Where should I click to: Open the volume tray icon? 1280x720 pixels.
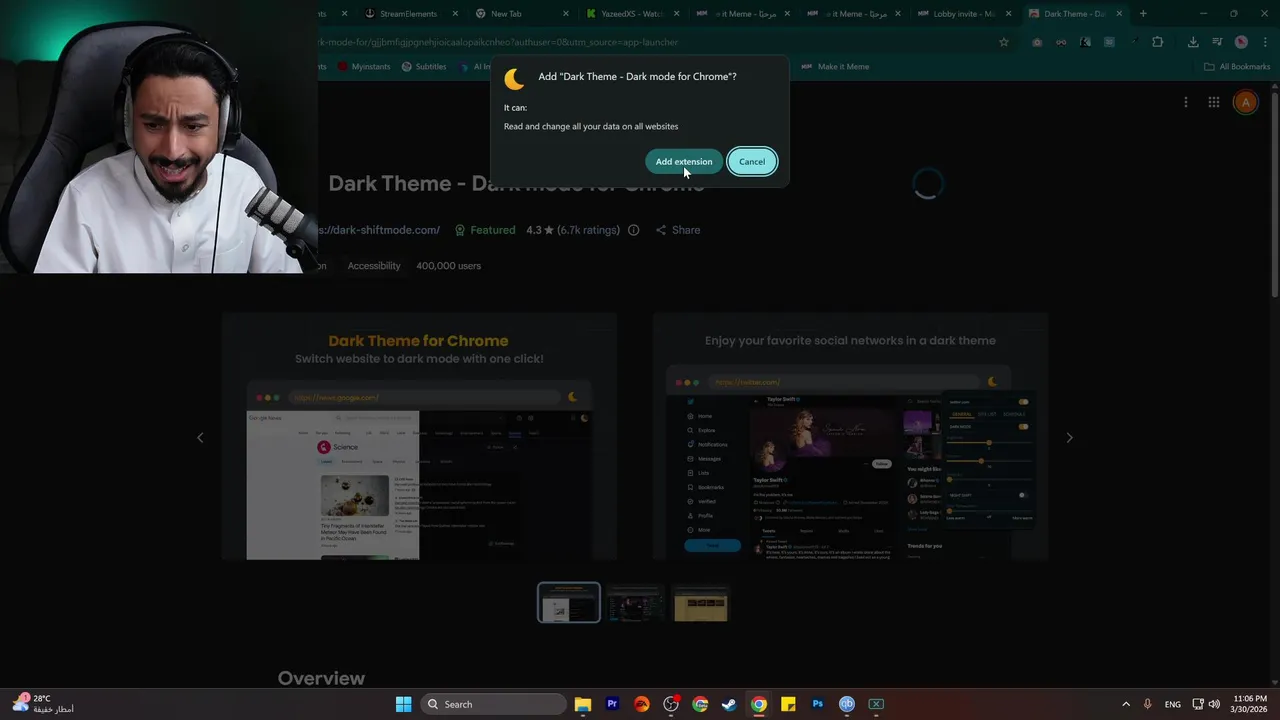(1214, 704)
